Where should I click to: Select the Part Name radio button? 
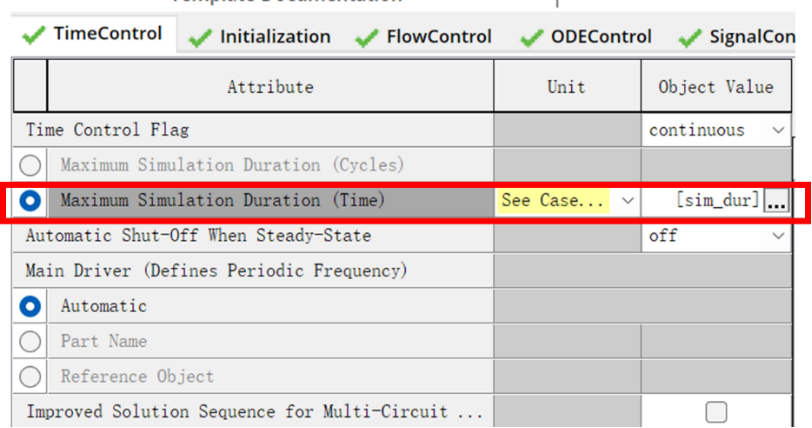click(x=31, y=341)
